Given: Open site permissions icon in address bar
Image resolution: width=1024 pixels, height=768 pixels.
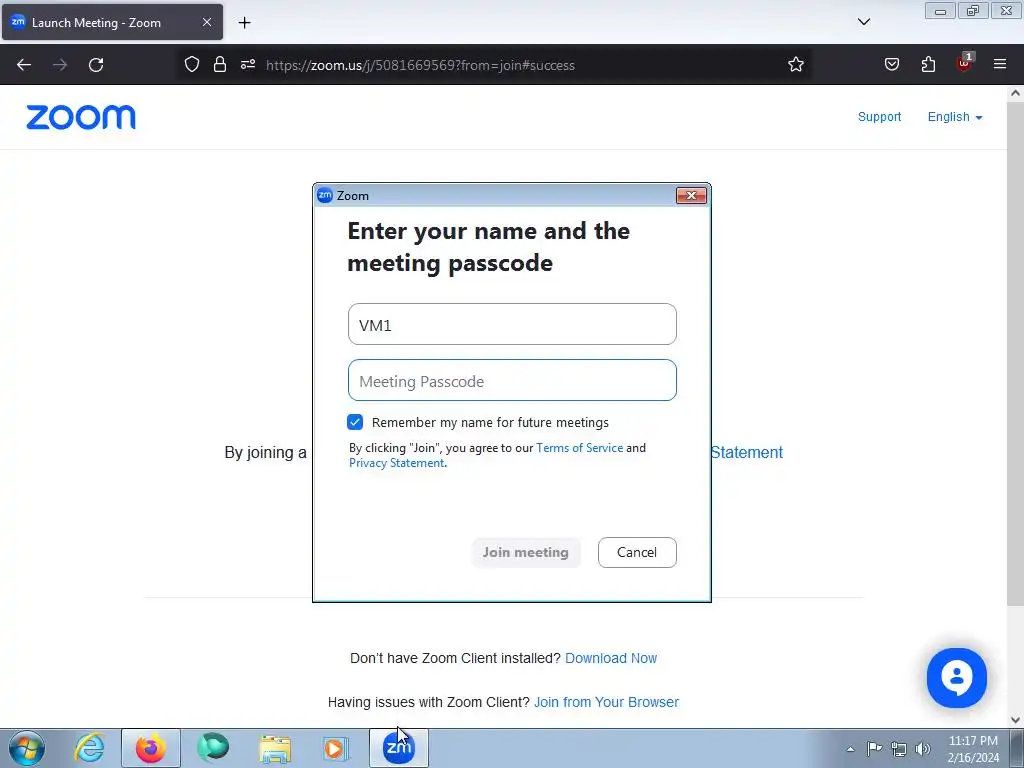Looking at the screenshot, I should (248, 65).
